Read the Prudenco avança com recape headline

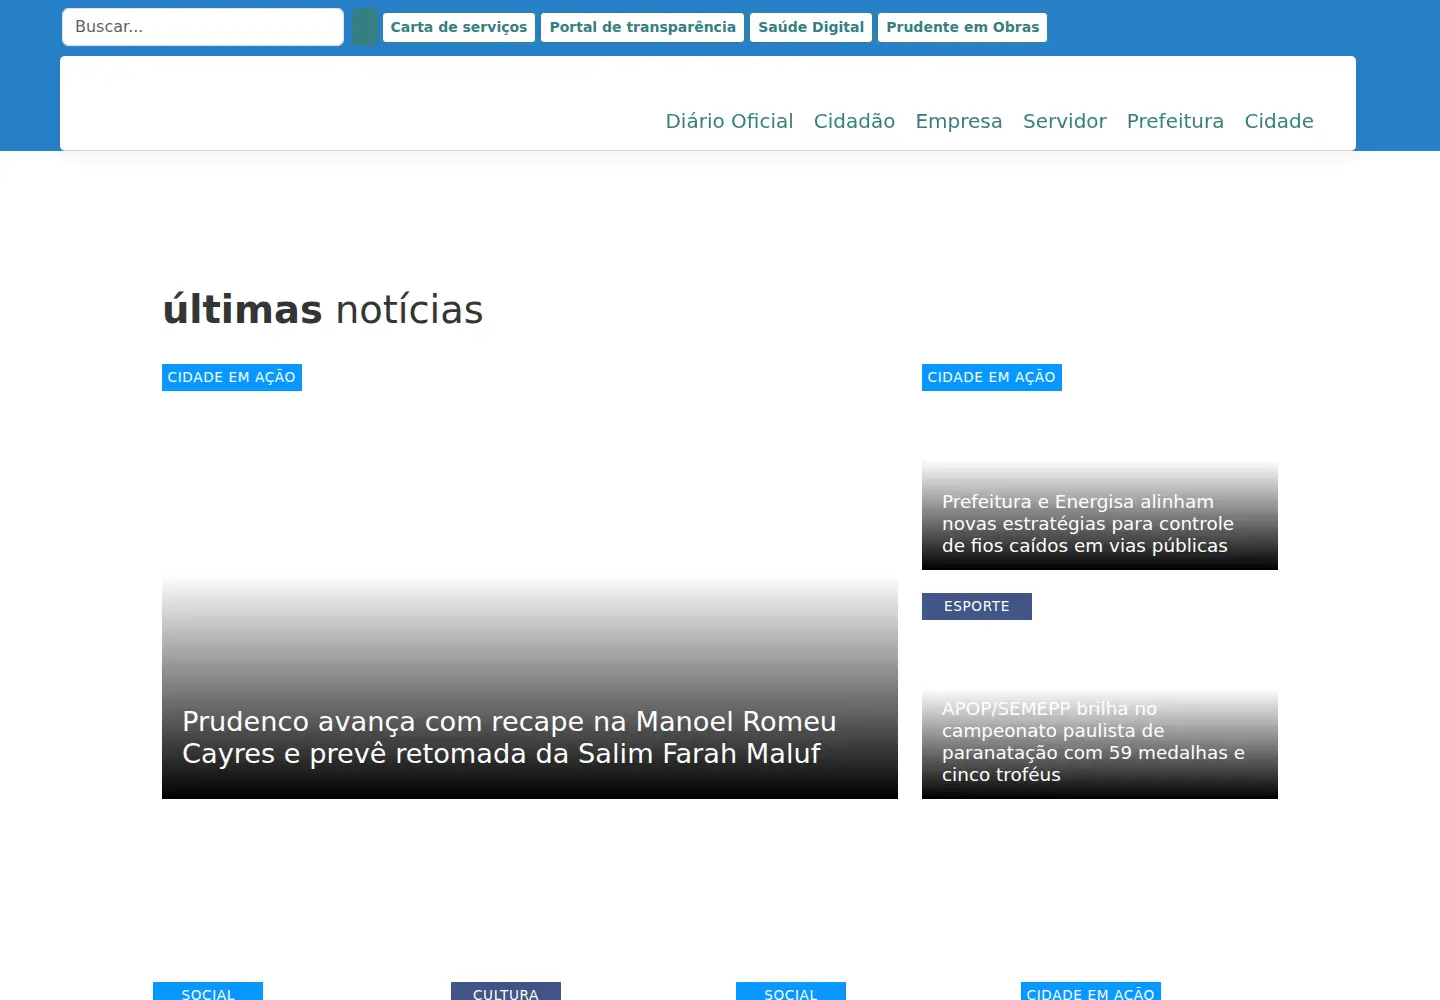tap(509, 737)
